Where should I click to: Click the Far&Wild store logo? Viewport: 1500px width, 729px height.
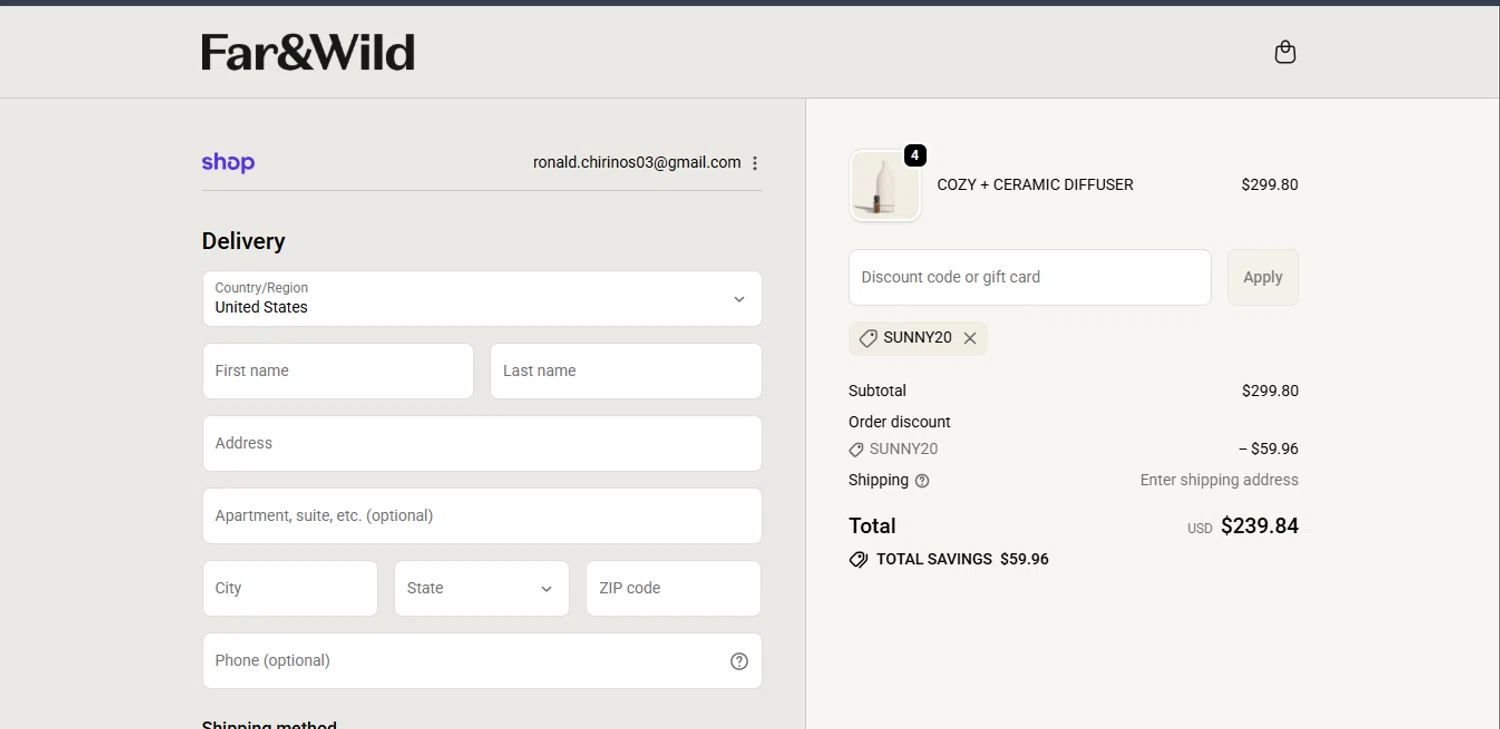(x=308, y=52)
